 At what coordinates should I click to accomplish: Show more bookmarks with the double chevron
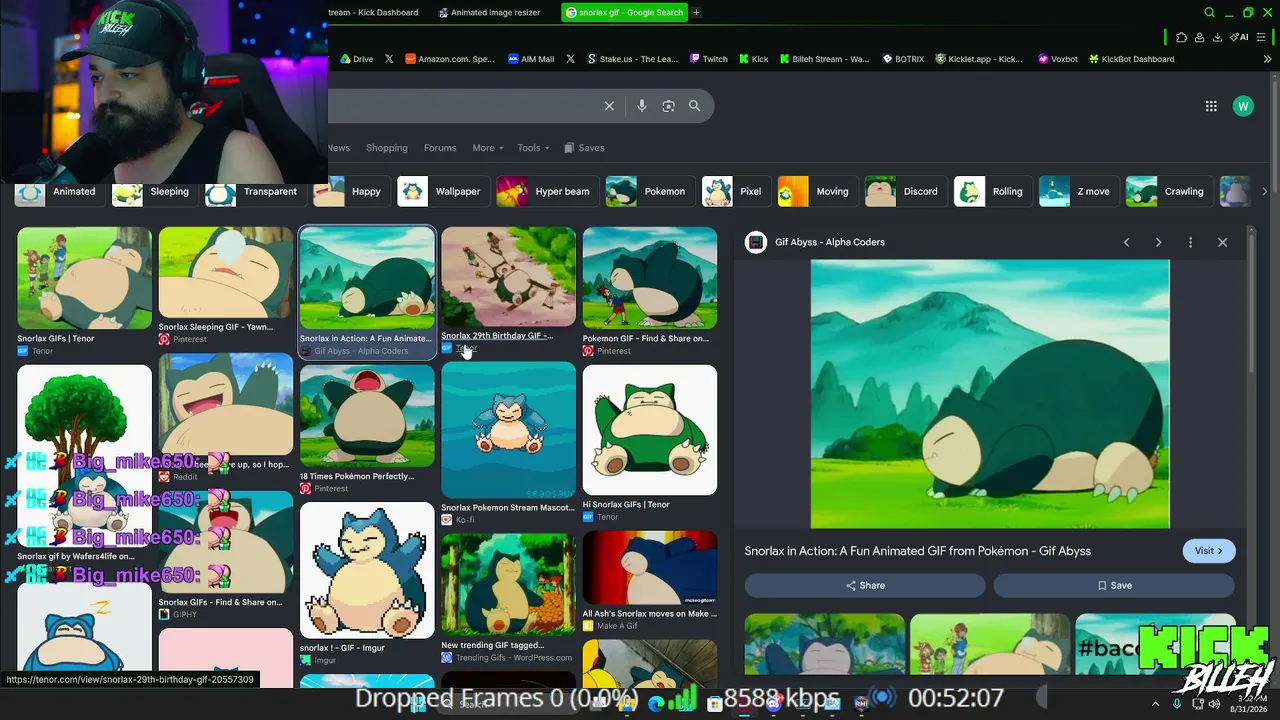point(1267,59)
